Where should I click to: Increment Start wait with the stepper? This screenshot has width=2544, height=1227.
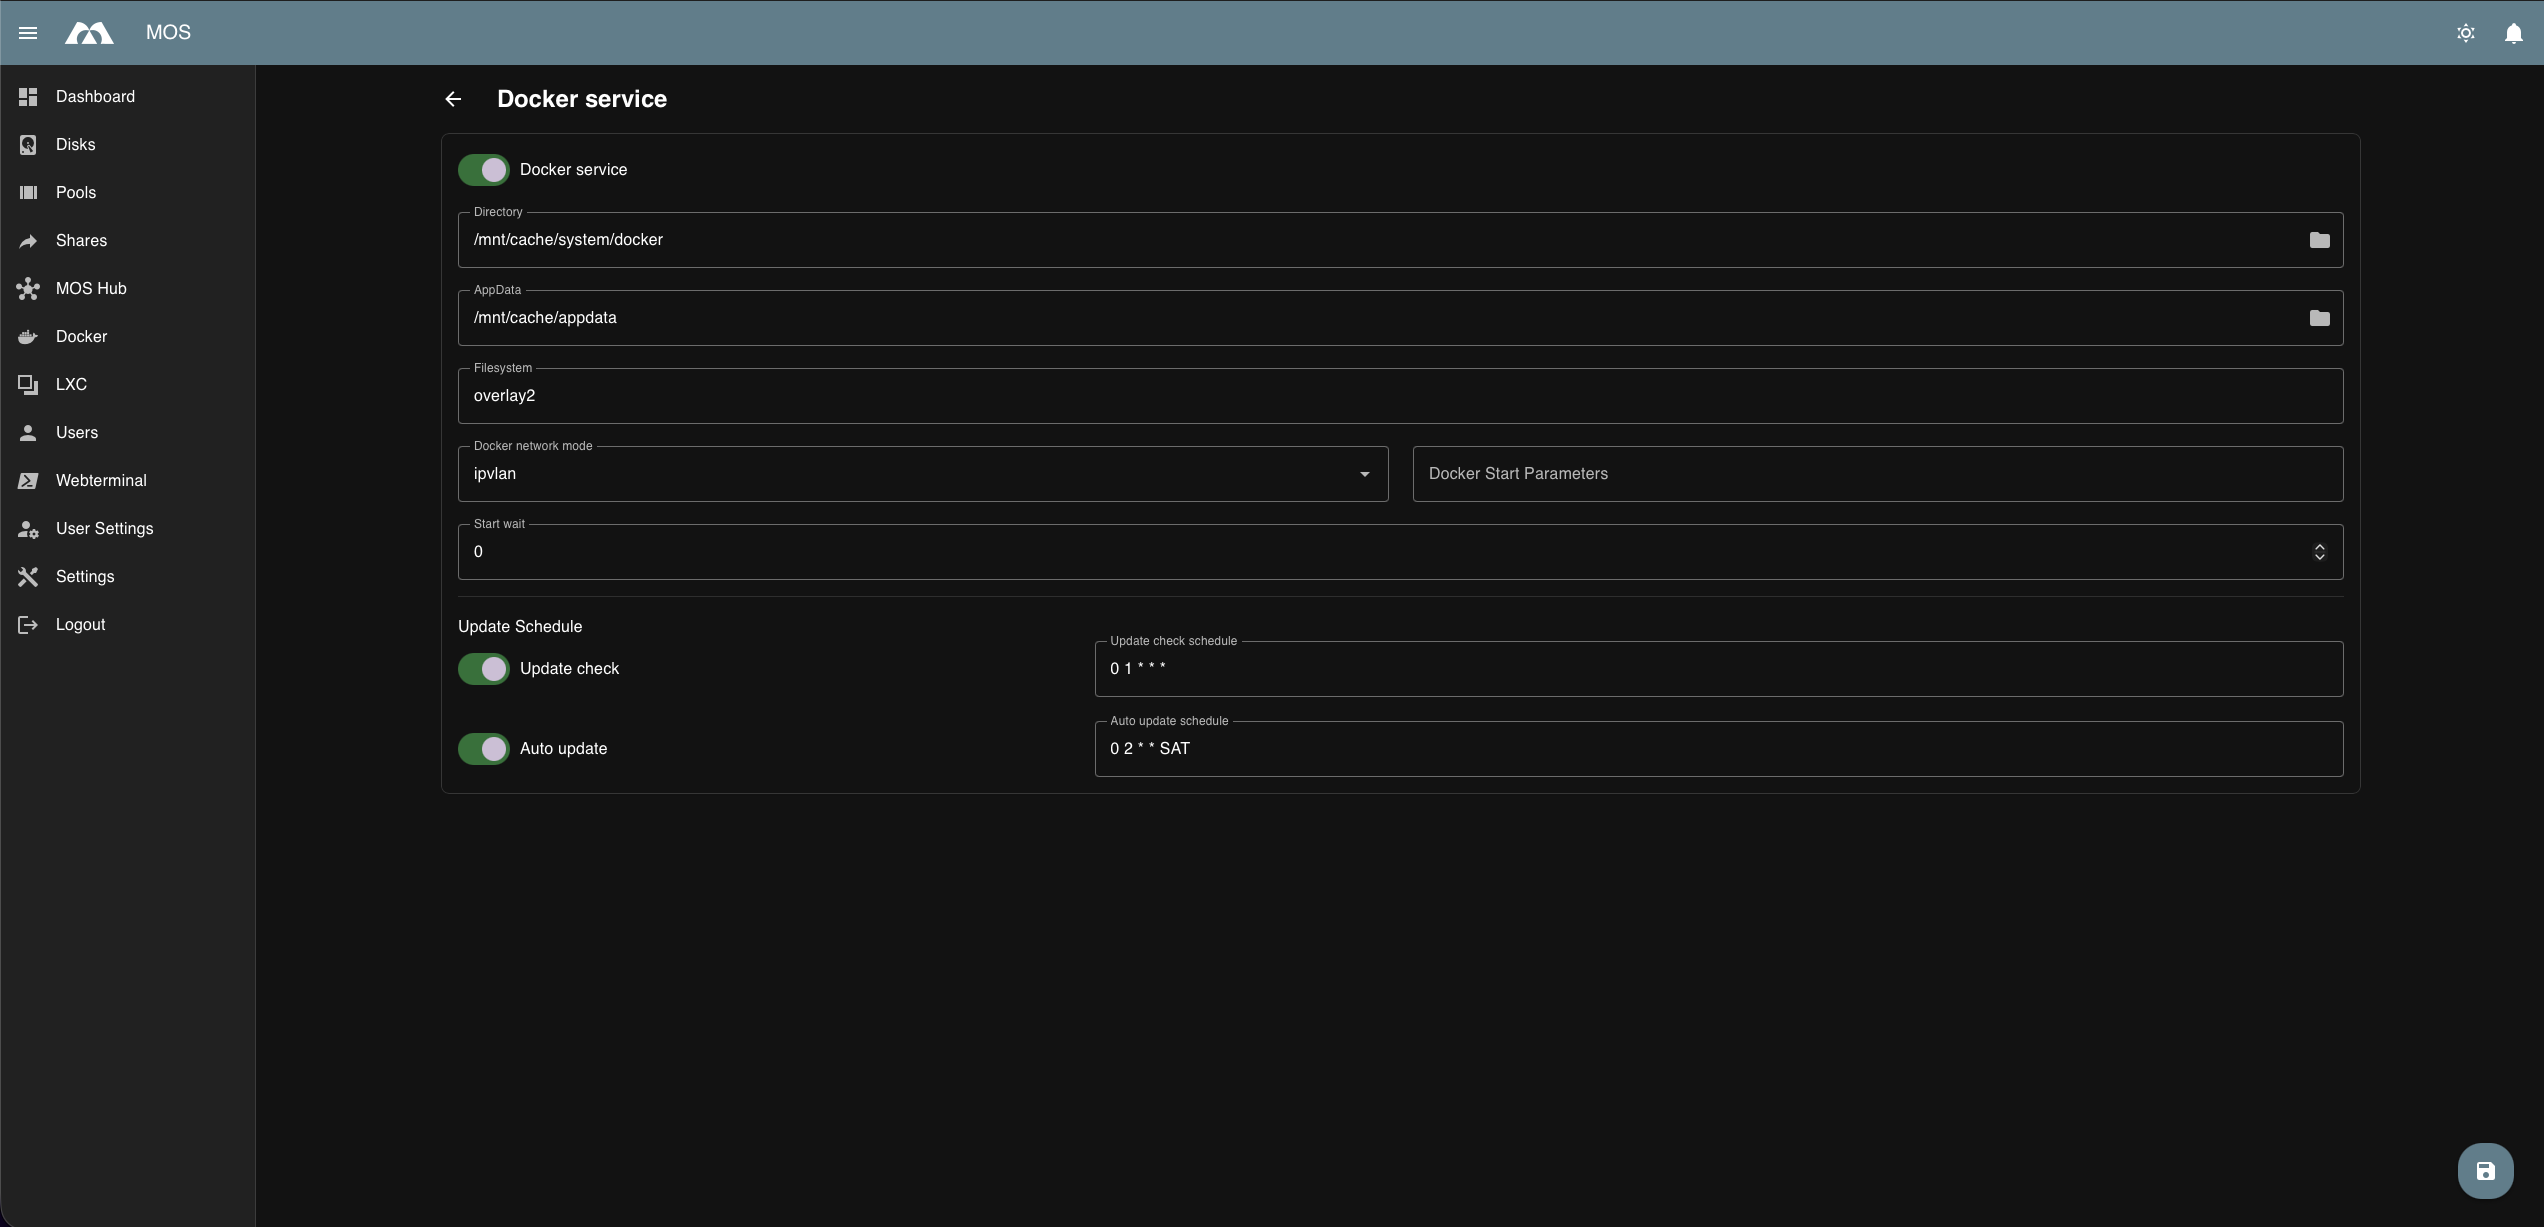2320,545
